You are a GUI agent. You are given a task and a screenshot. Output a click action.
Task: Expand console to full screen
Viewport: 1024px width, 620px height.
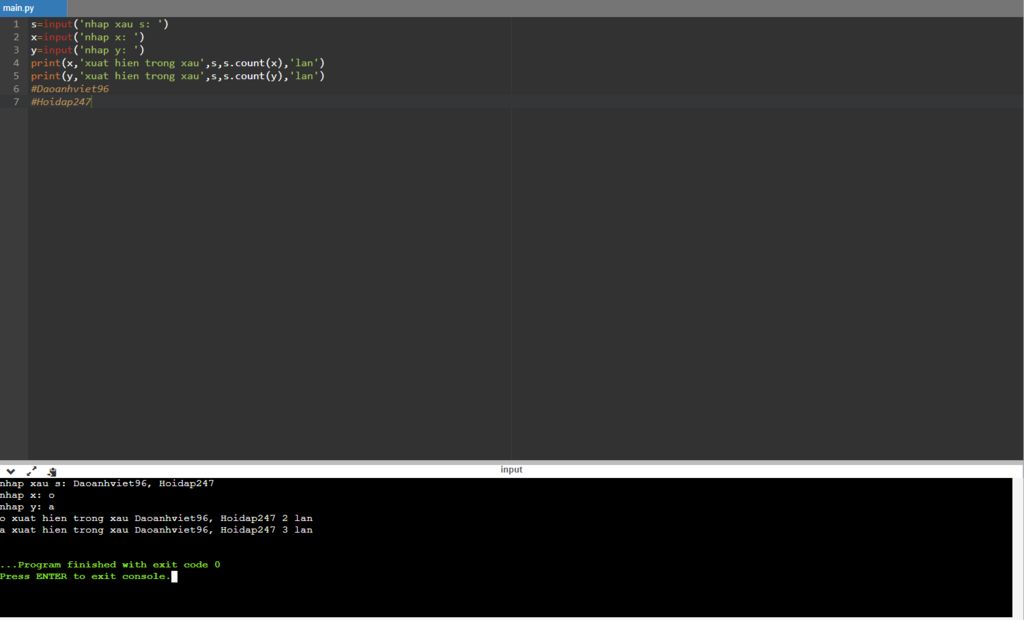(x=31, y=471)
